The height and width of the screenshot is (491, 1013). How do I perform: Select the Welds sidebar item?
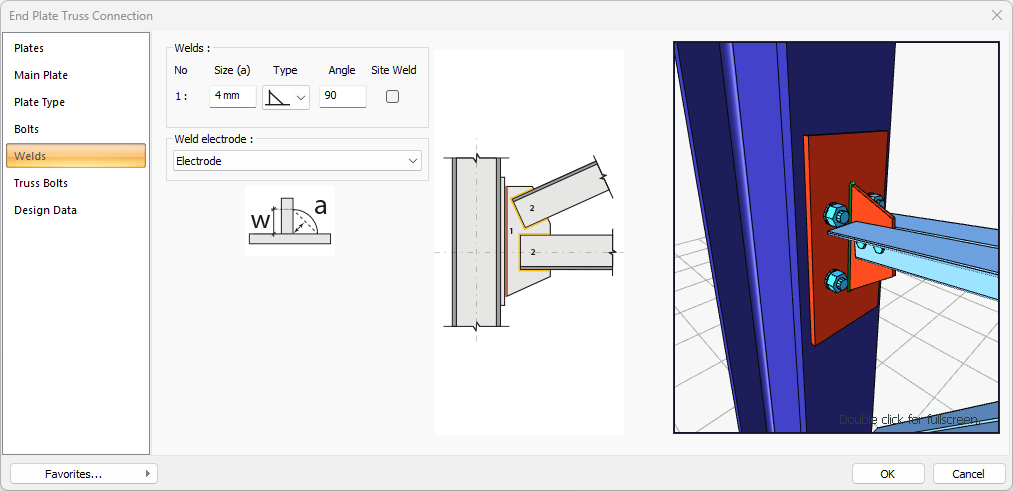pyautogui.click(x=76, y=156)
